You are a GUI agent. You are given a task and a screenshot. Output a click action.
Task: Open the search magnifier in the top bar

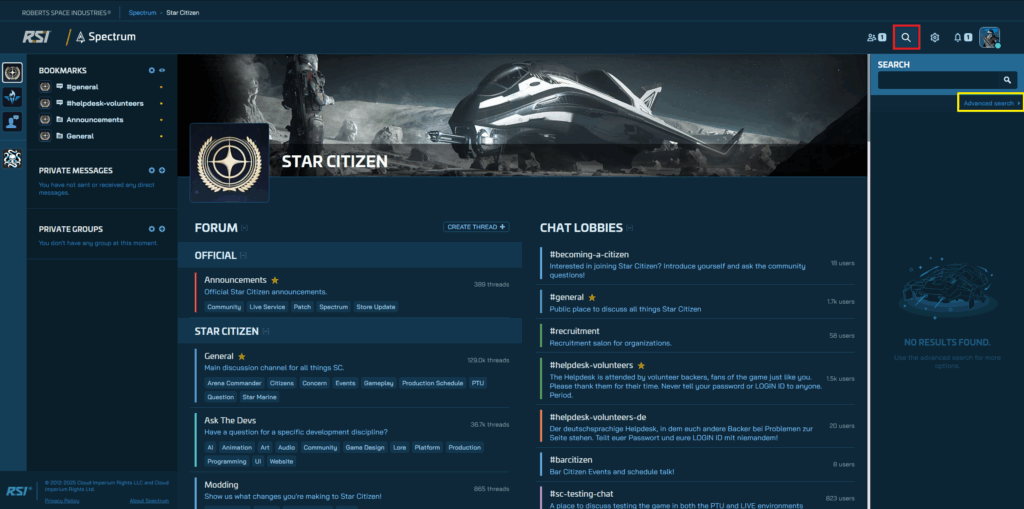point(906,37)
